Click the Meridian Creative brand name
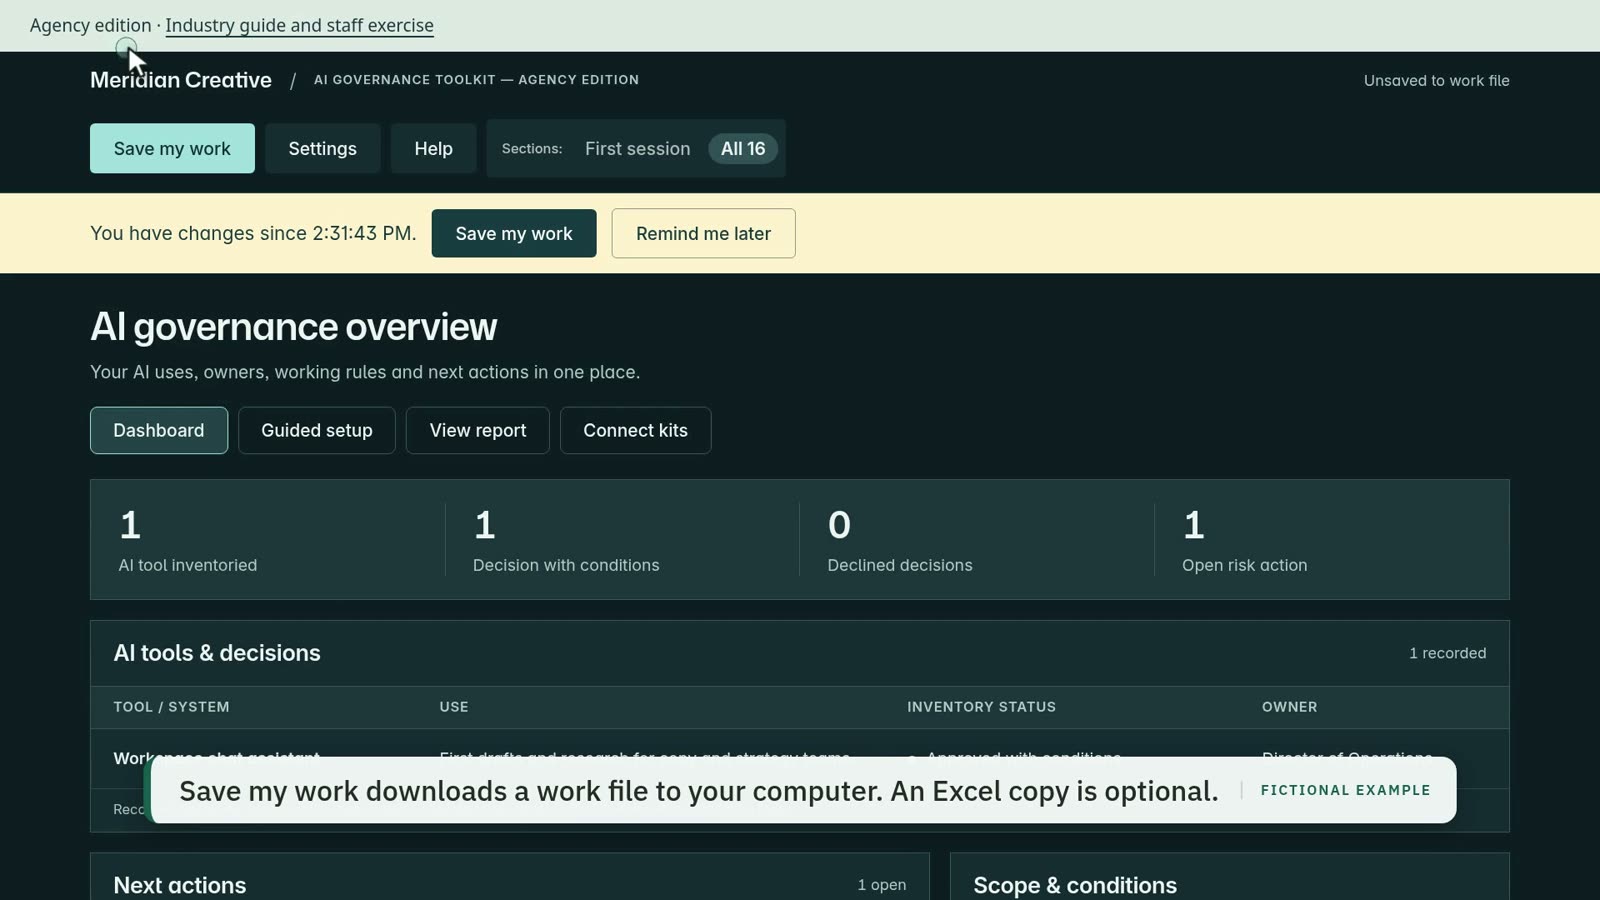 [181, 80]
